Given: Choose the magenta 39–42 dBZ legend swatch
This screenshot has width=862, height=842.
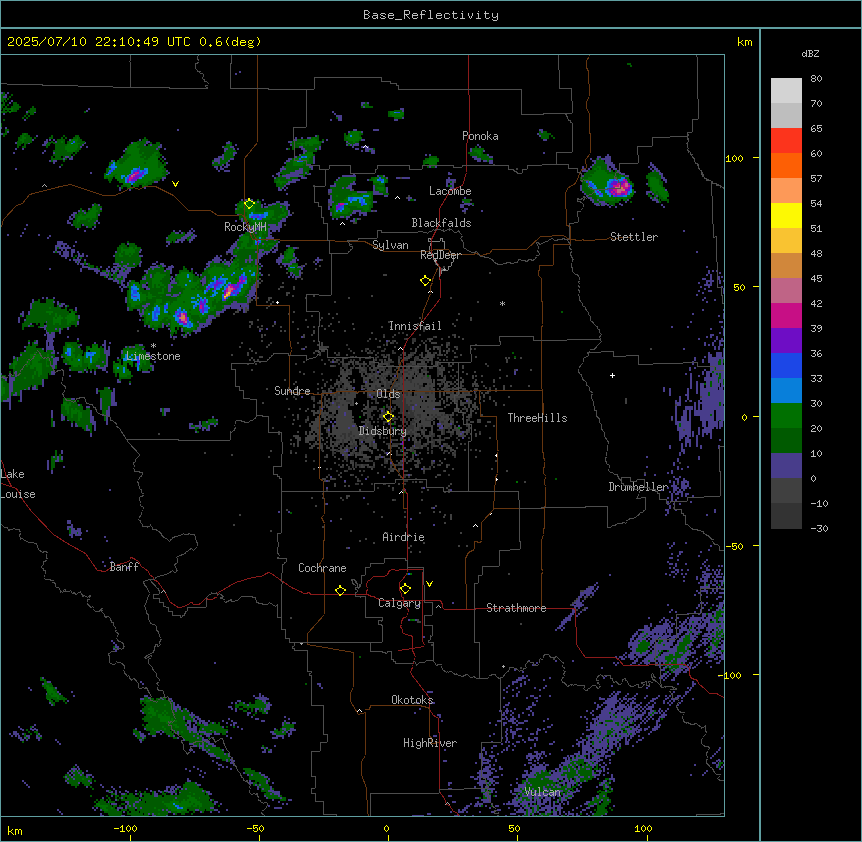Looking at the screenshot, I should (786, 315).
